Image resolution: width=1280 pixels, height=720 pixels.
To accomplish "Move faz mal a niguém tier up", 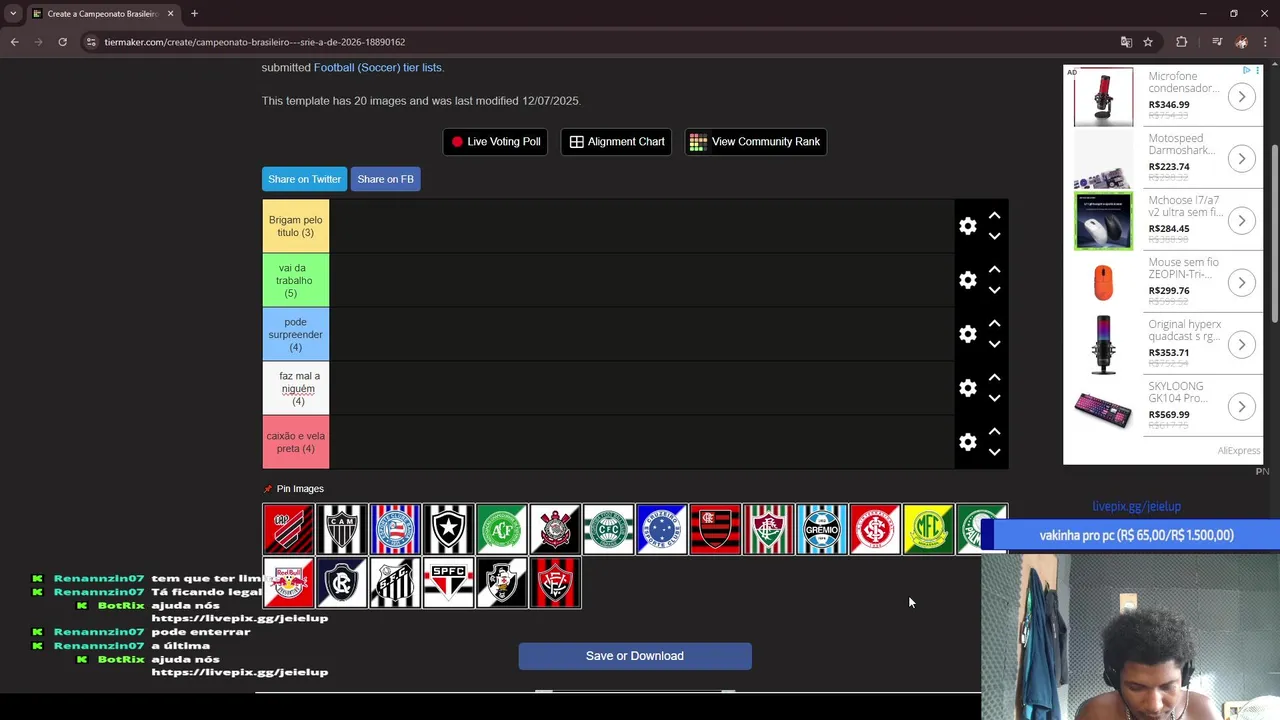I will [x=994, y=378].
